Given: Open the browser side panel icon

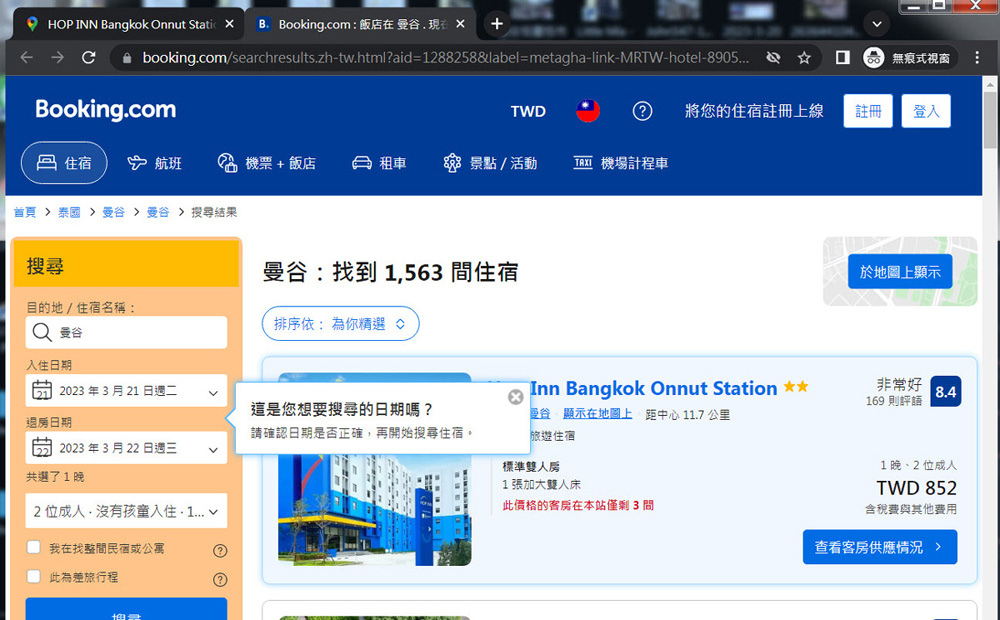Looking at the screenshot, I should pyautogui.click(x=842, y=57).
